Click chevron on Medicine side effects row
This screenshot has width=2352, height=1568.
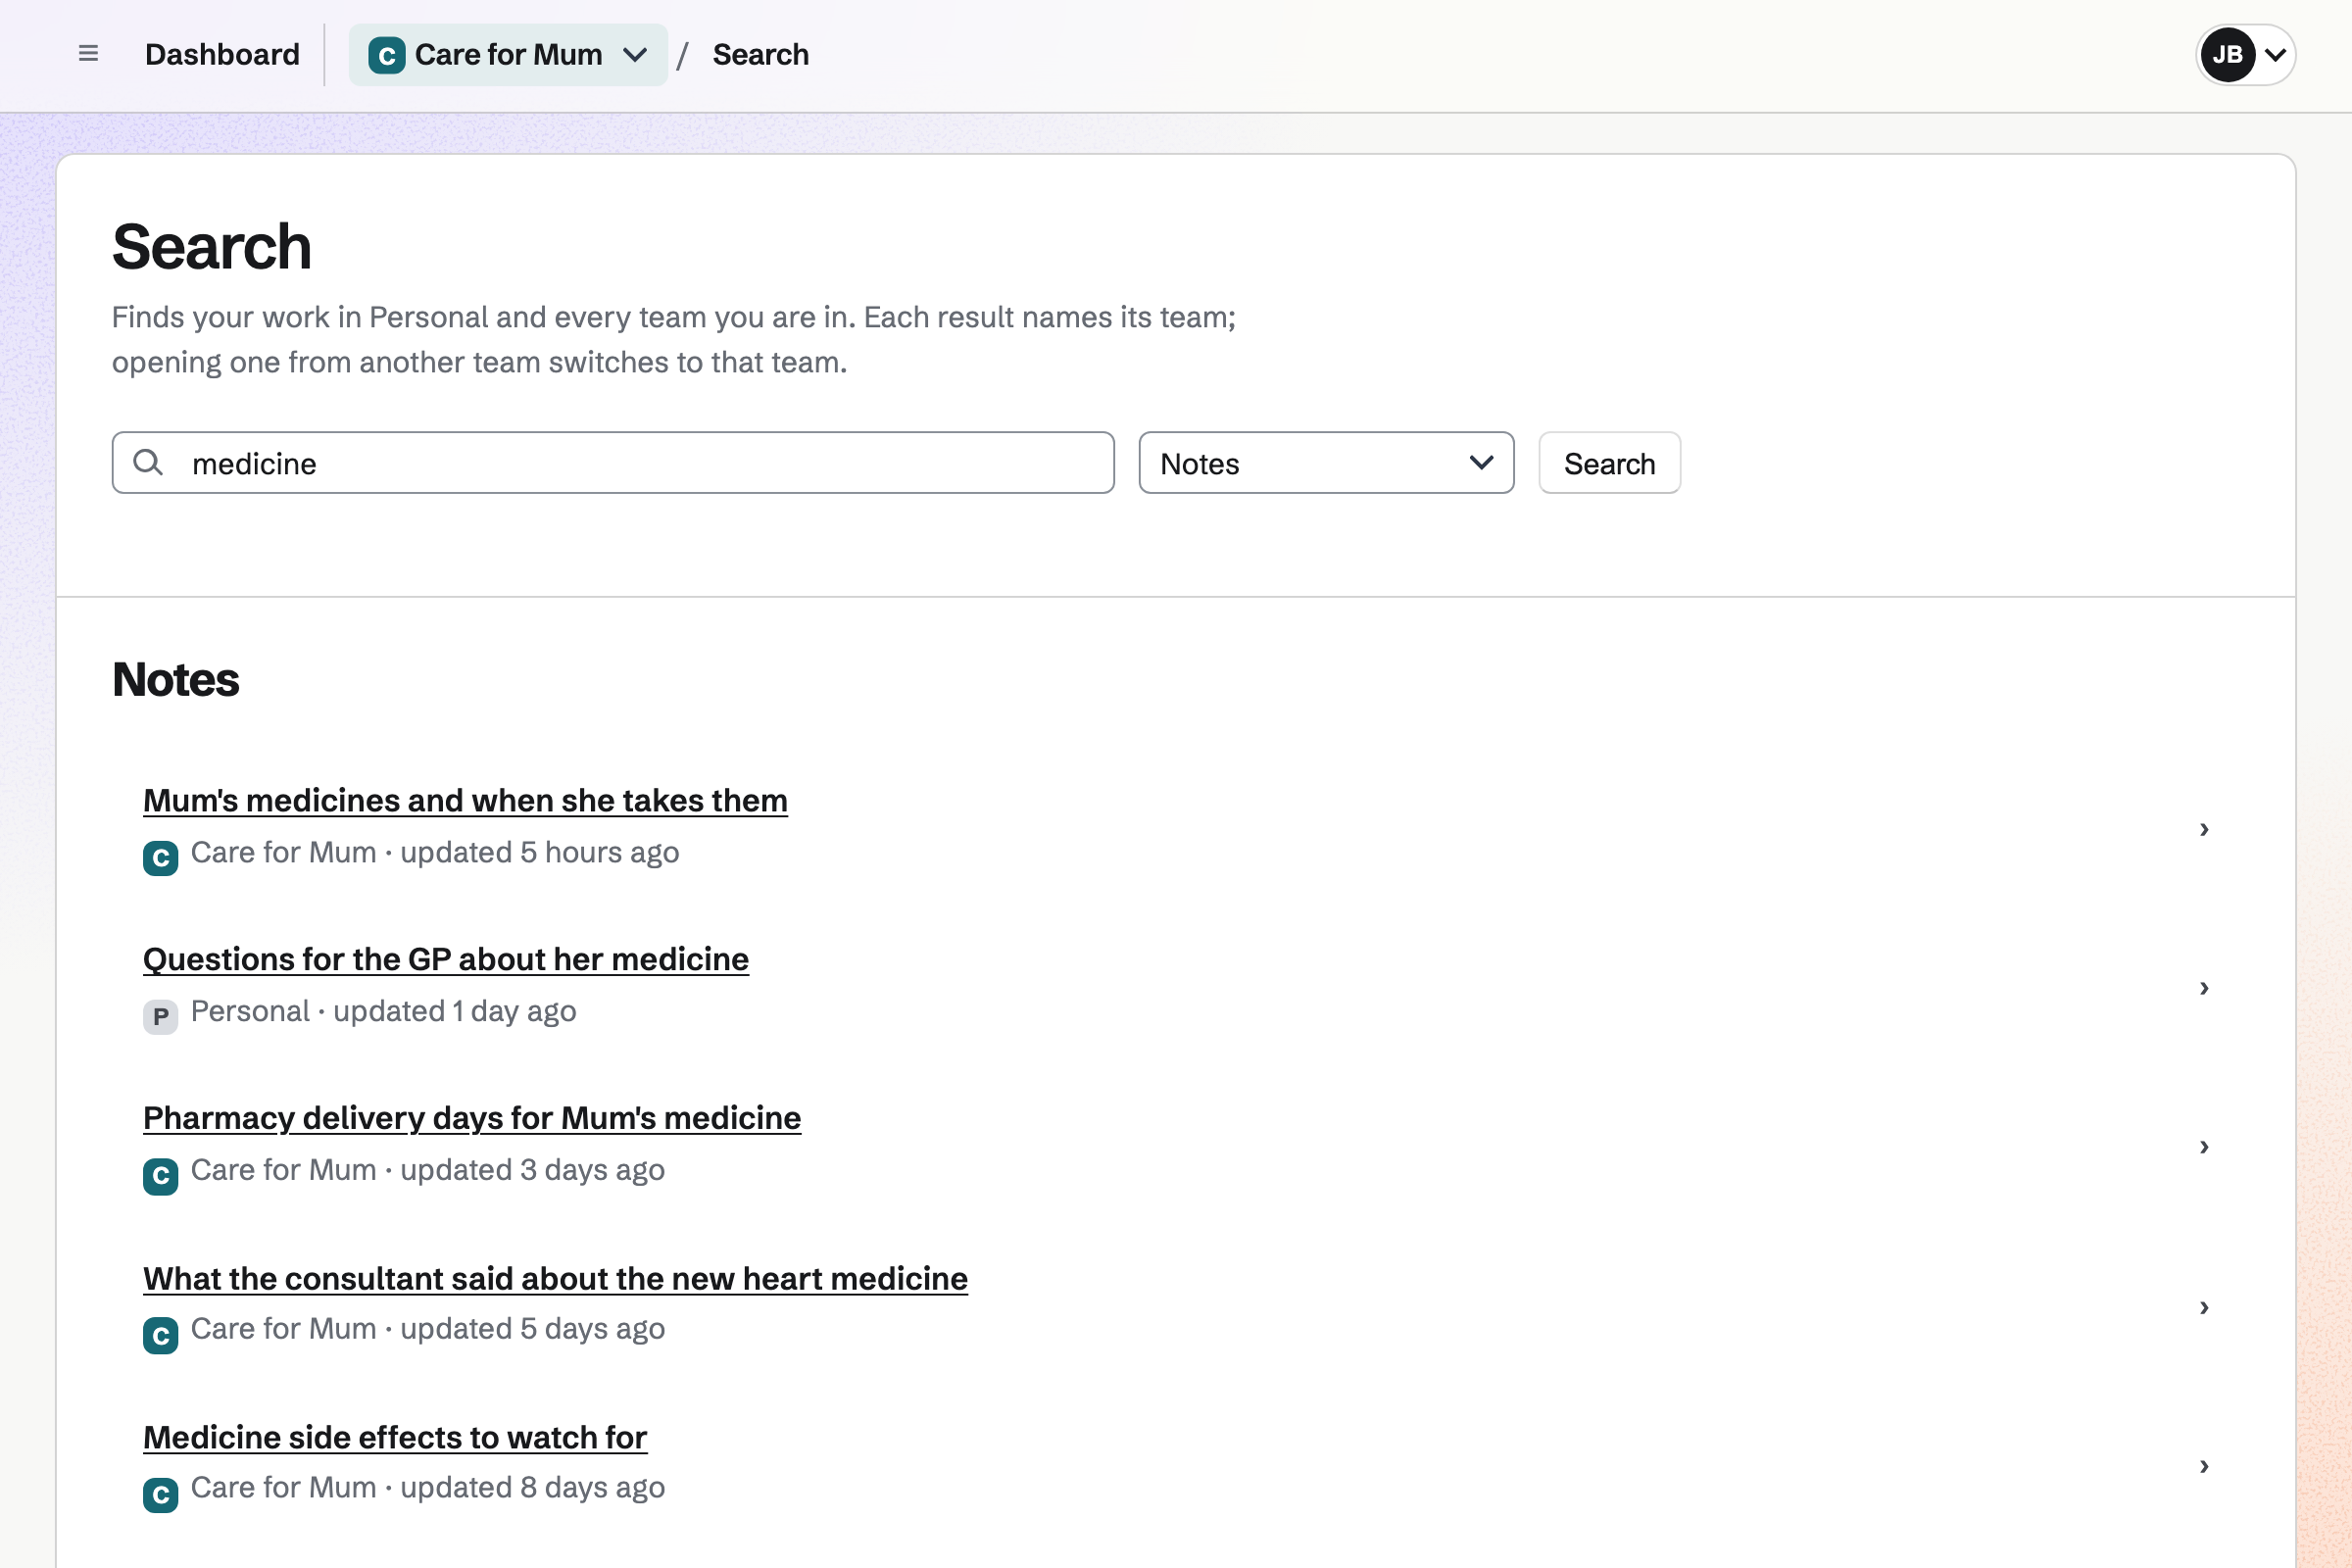pos(2204,1467)
